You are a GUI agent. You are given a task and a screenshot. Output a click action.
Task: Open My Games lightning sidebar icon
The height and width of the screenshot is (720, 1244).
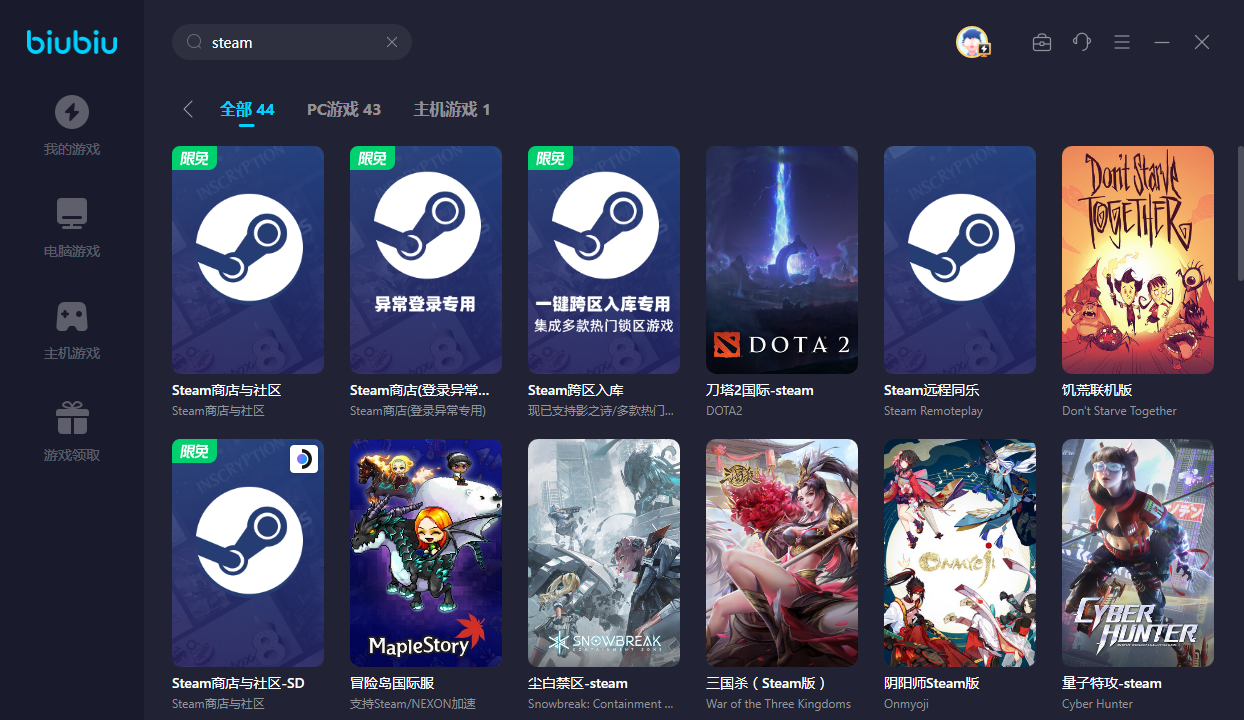[x=71, y=112]
